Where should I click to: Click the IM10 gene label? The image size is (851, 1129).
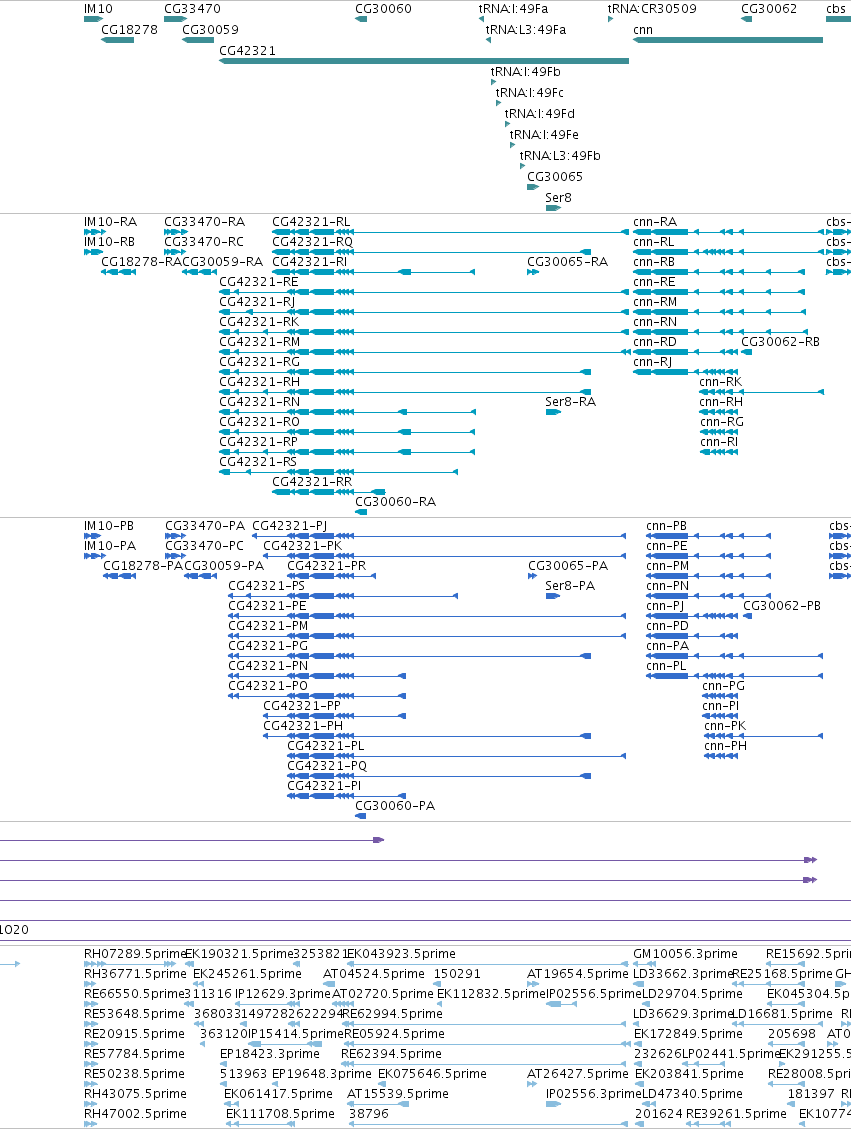pos(98,9)
